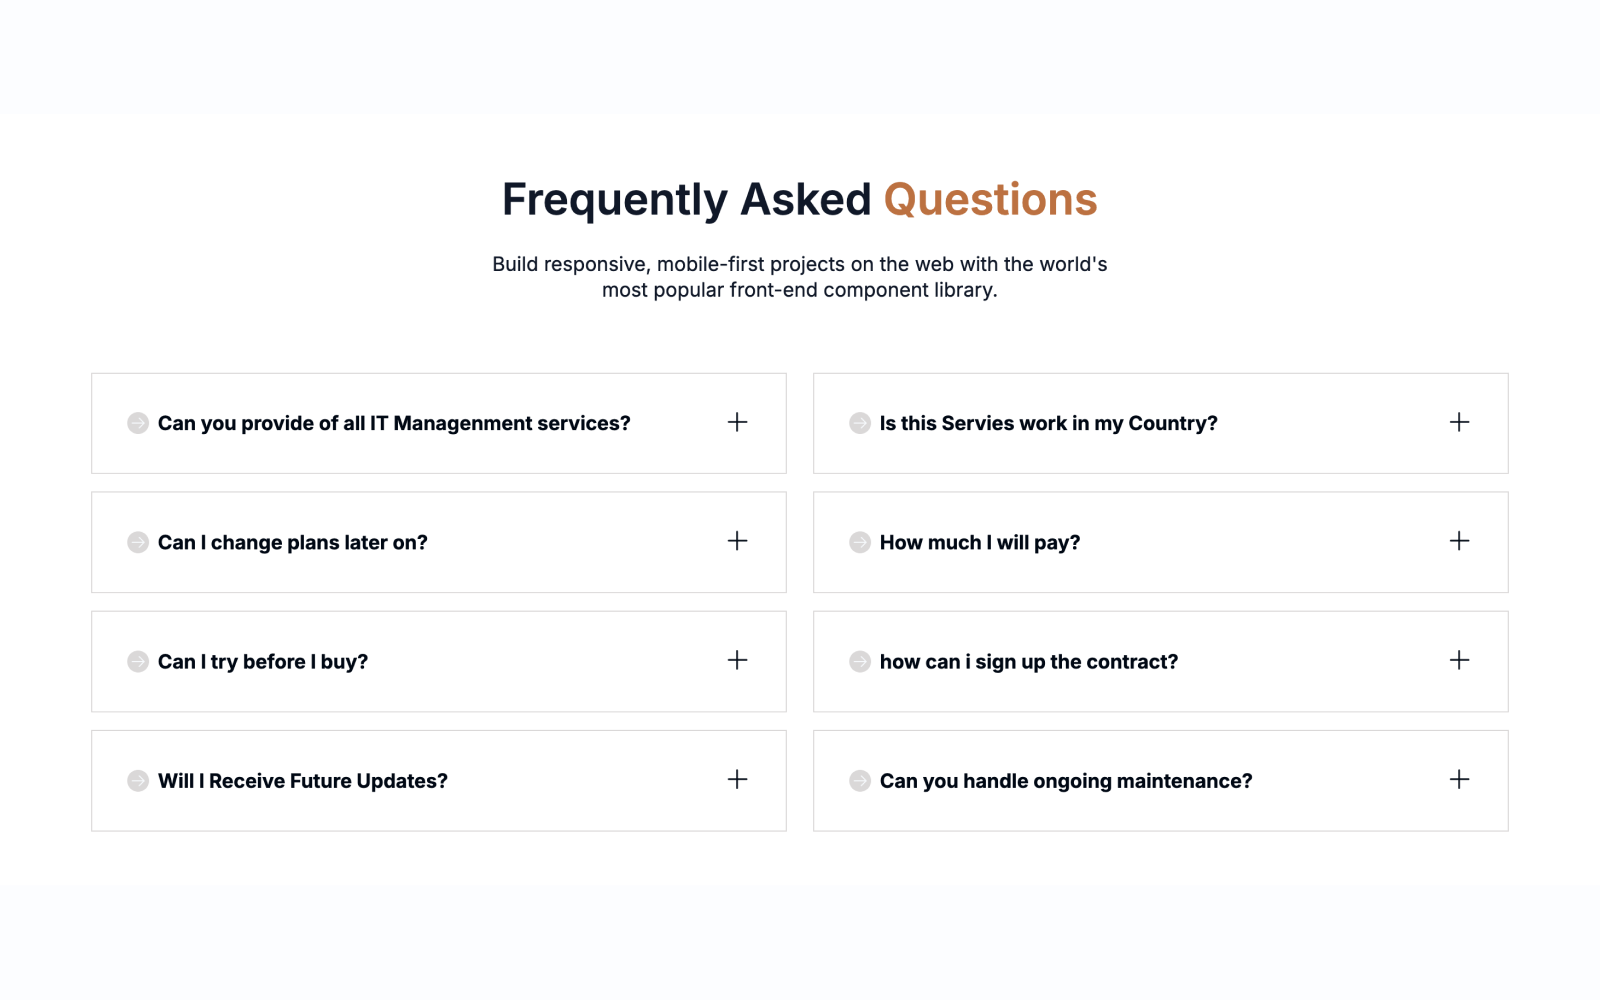Open "Is this Servies work in my Country?"
Image resolution: width=1600 pixels, height=1000 pixels.
coord(1048,424)
